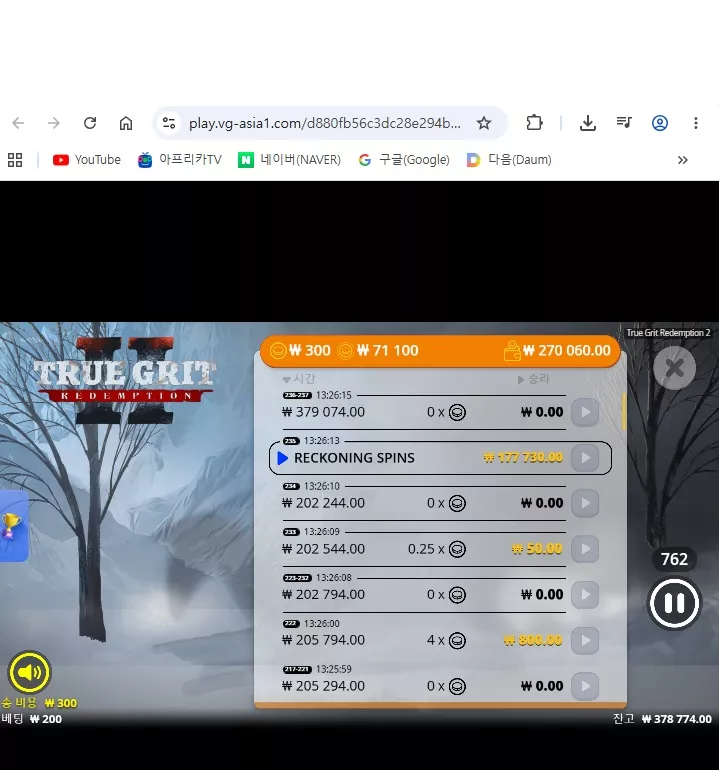
Task: Replay the 13:26:15 round
Action: coord(585,412)
